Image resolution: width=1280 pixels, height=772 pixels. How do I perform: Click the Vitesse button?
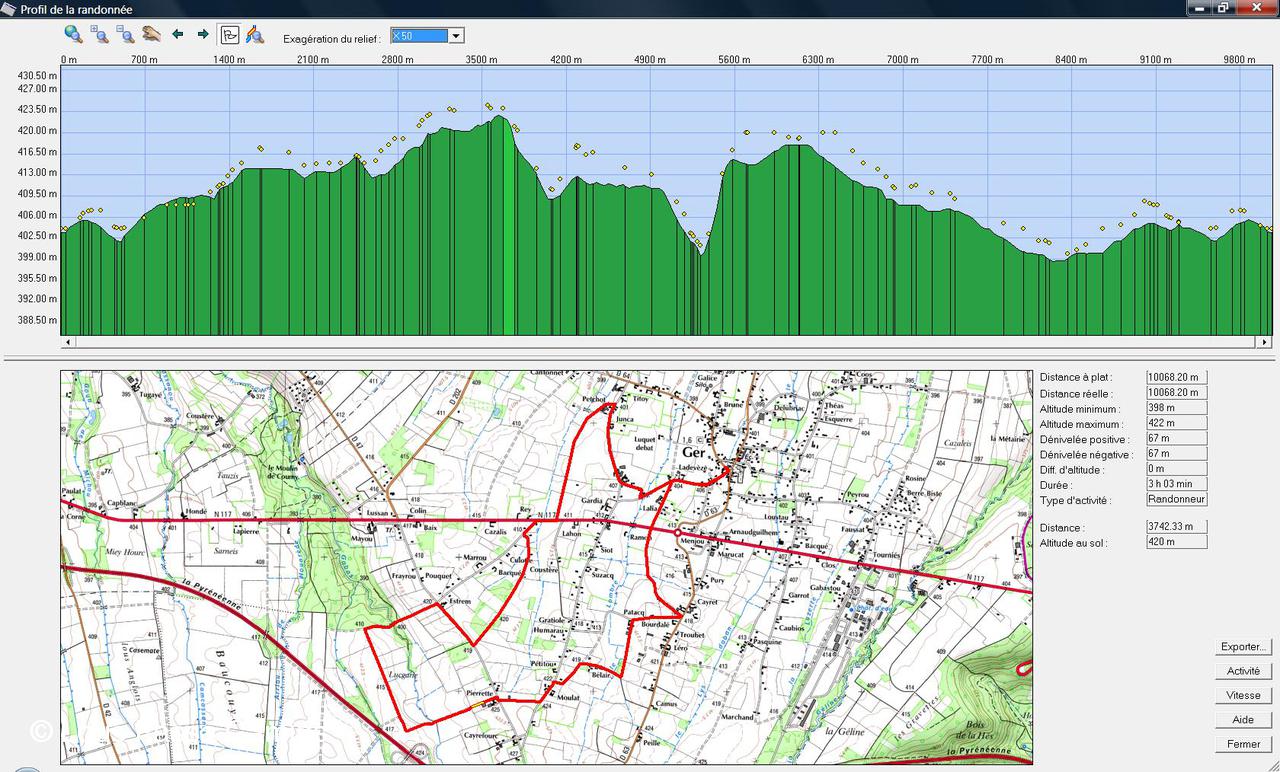(1244, 695)
